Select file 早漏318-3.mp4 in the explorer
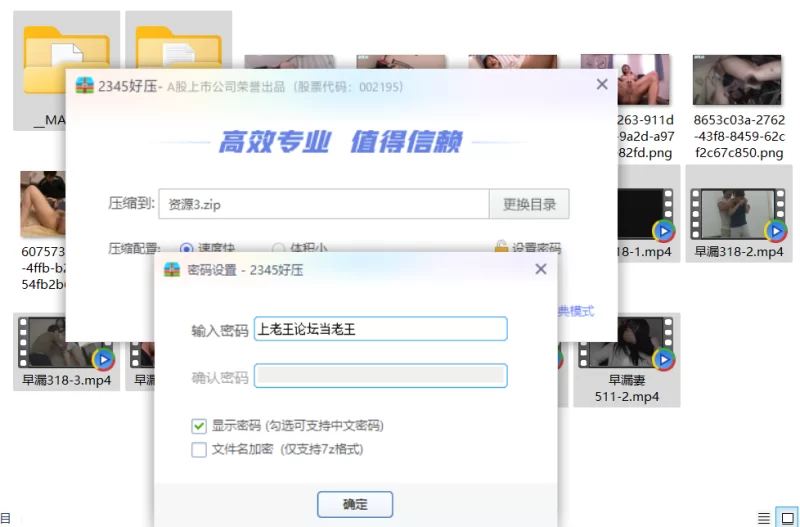 click(66, 352)
